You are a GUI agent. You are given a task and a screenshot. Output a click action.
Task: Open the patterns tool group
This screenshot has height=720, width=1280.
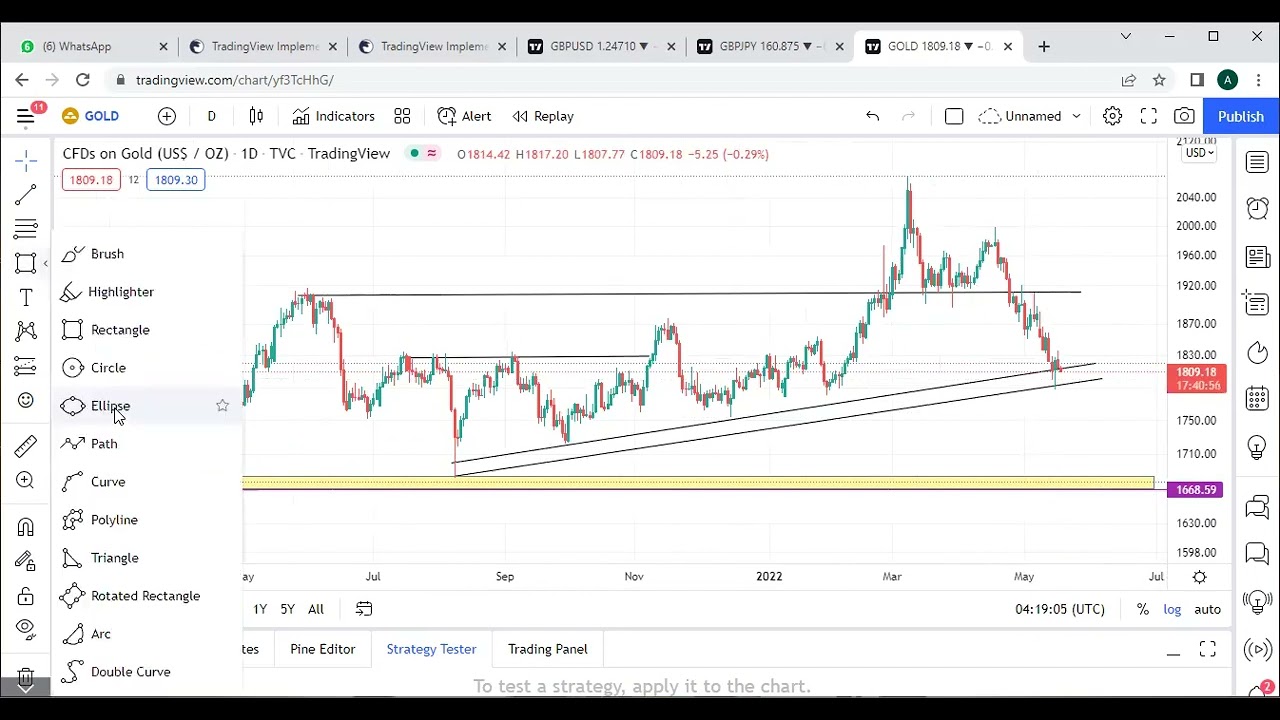point(26,331)
